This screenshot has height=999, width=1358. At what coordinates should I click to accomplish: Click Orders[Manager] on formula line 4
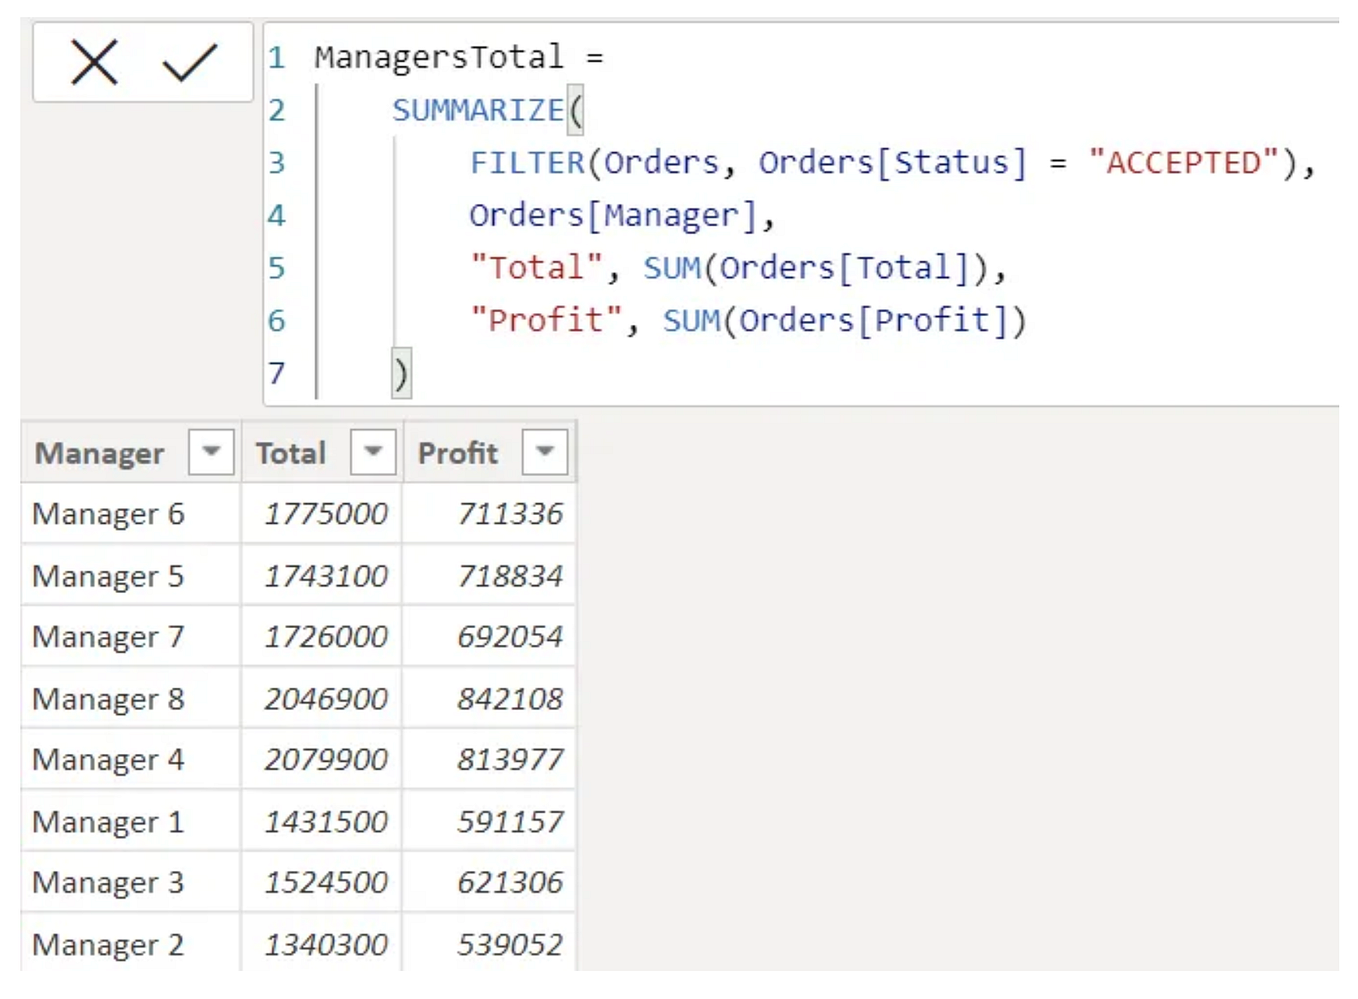[x=613, y=216]
